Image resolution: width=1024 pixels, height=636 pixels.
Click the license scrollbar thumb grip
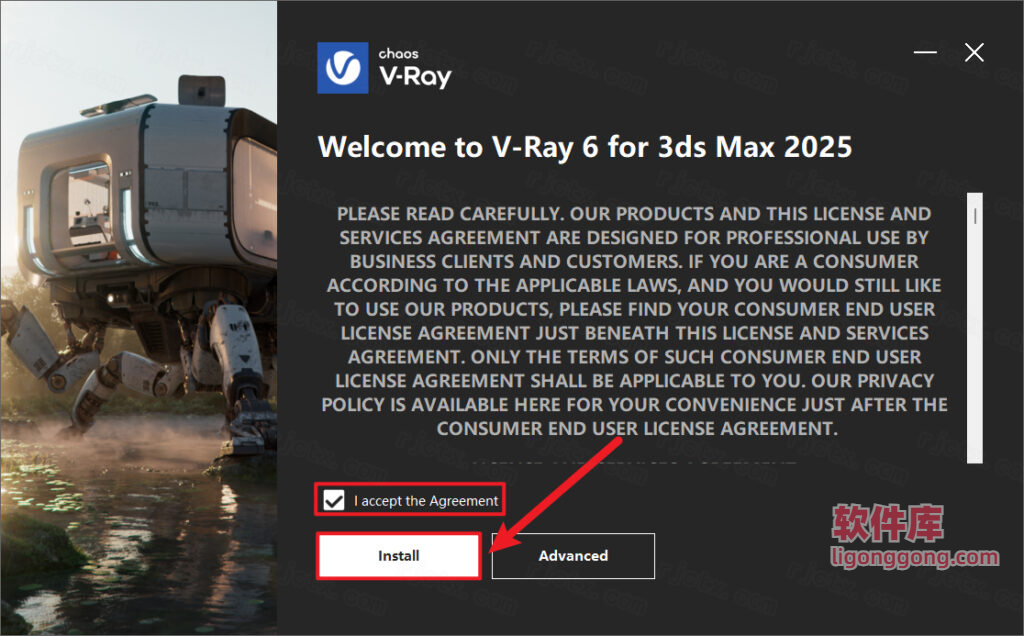975,216
